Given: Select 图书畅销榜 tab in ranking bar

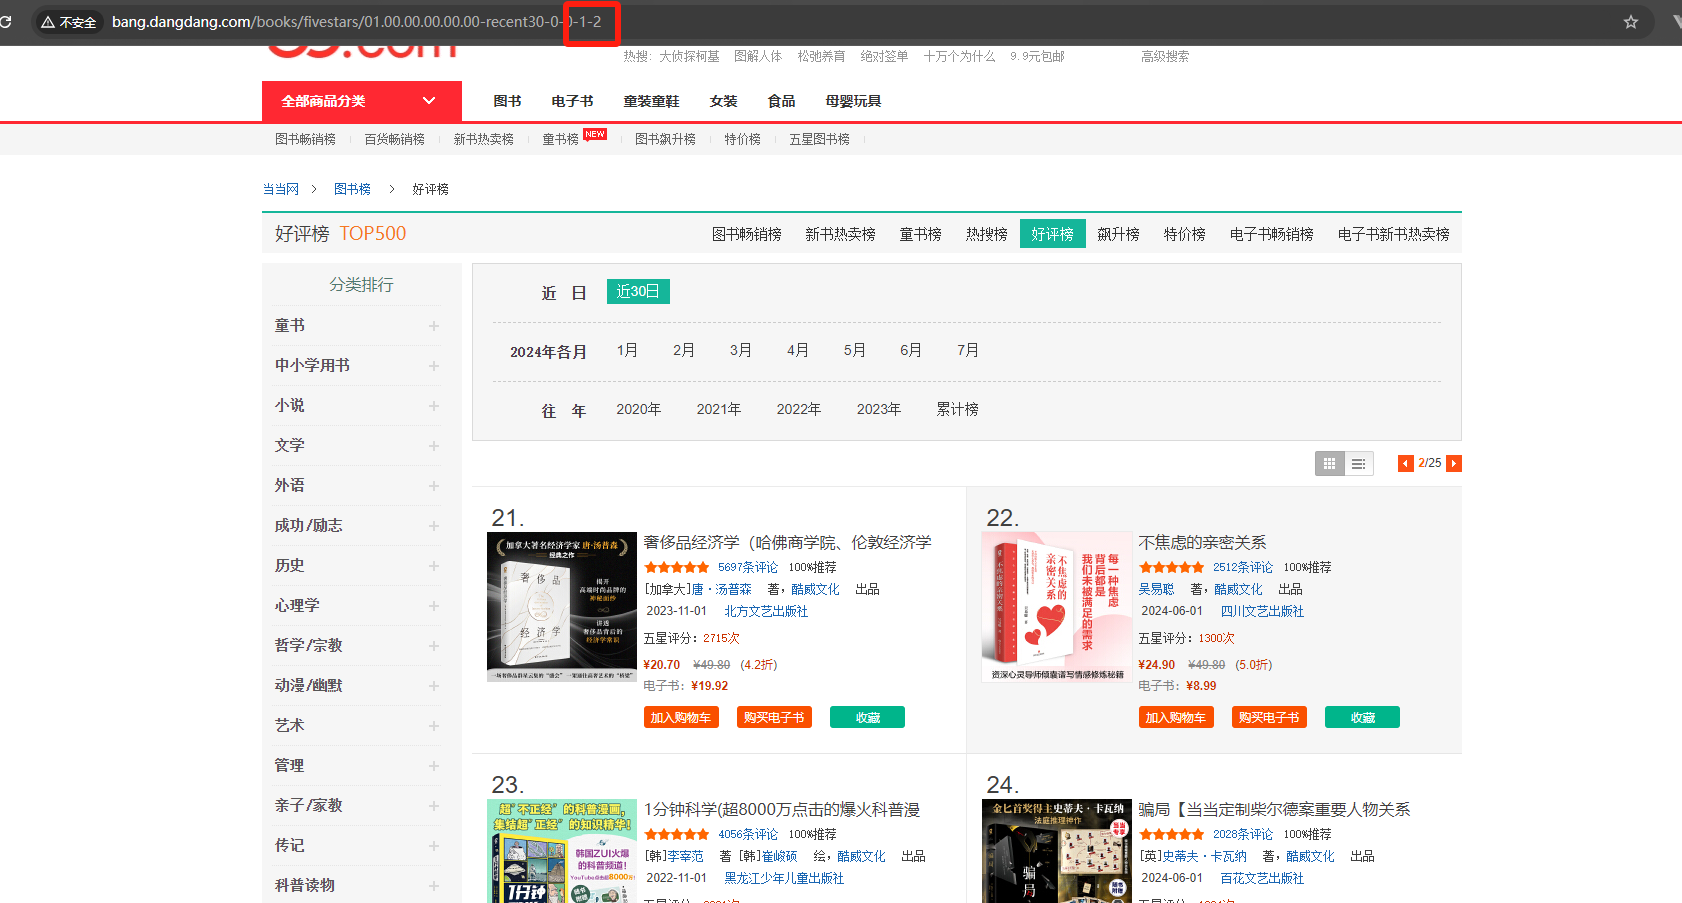Looking at the screenshot, I should pos(746,234).
